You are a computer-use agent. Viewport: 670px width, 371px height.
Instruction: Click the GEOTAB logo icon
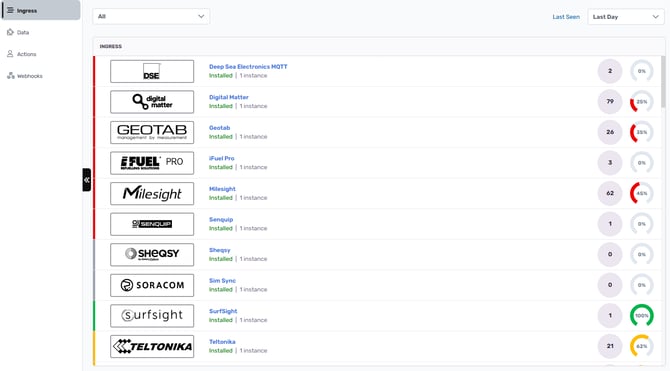pos(152,132)
